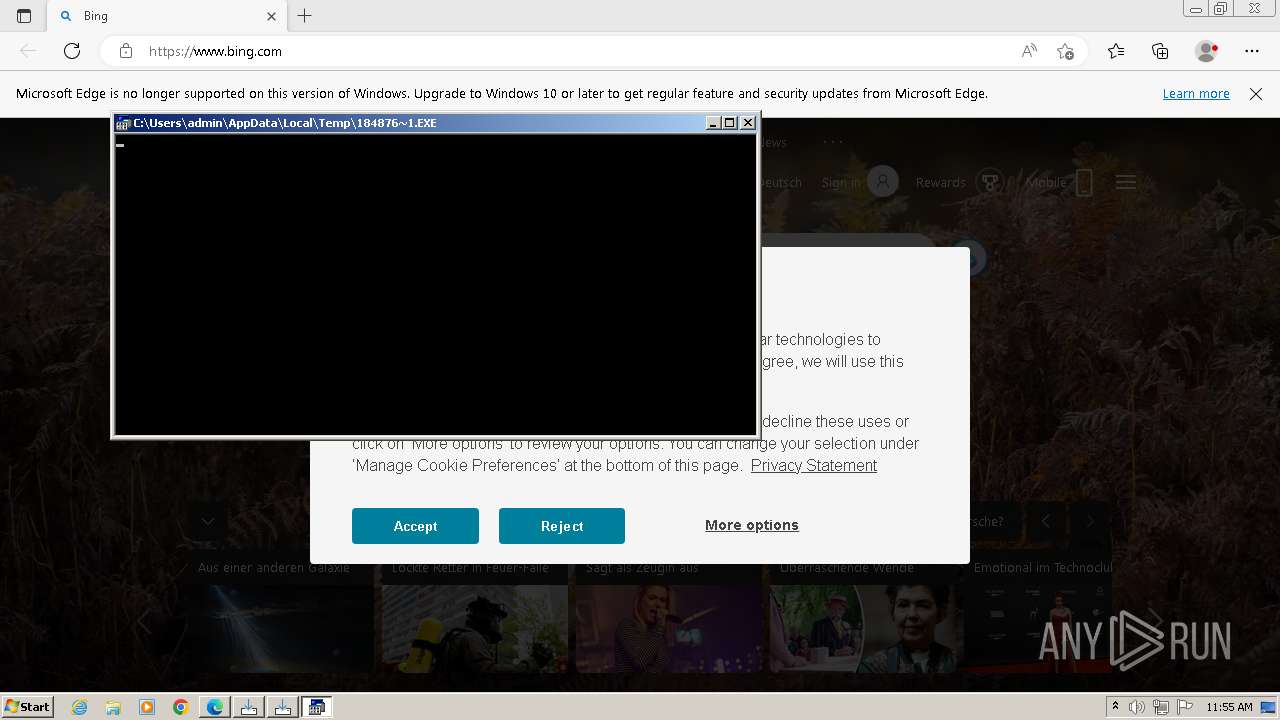Screen dimensions: 1280x720
Task: Open Edge Settings and more menu
Action: click(1252, 51)
